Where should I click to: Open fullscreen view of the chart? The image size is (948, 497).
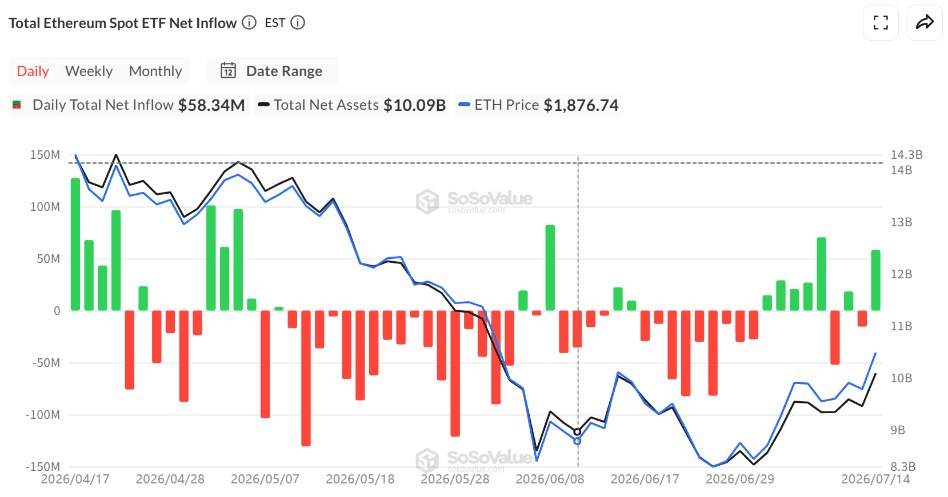(x=881, y=23)
